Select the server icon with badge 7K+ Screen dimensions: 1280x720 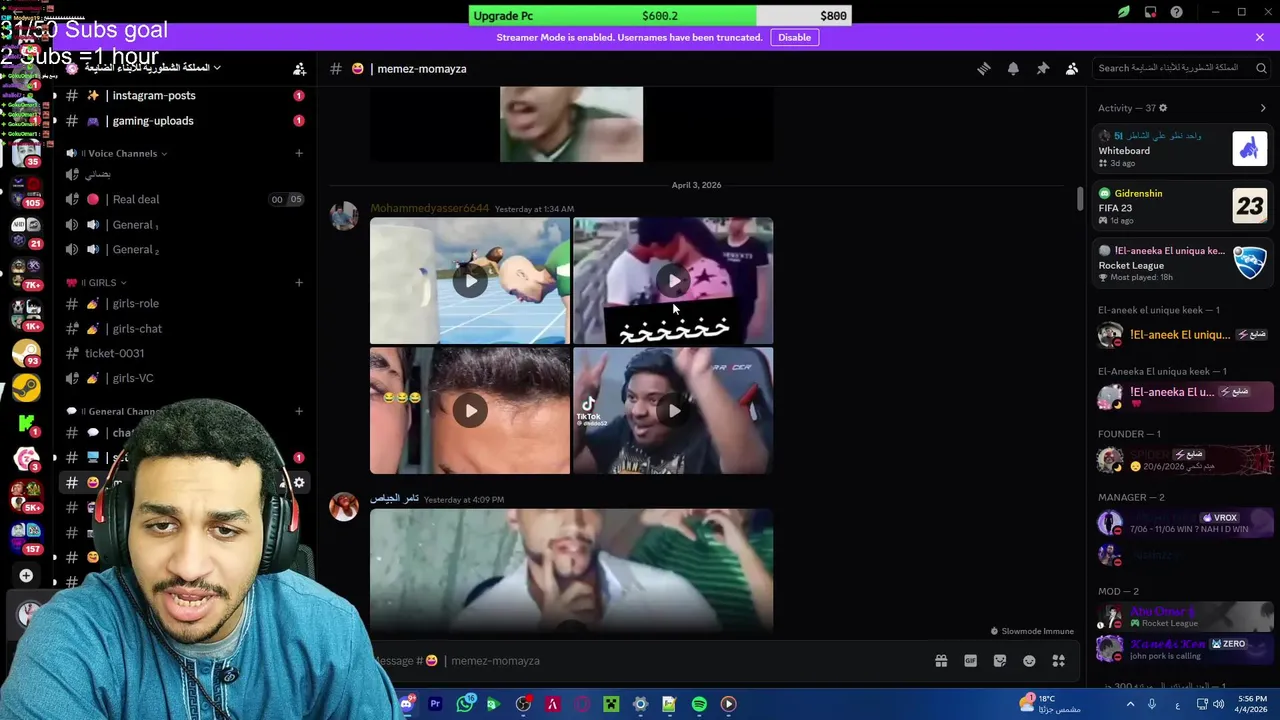click(26, 272)
